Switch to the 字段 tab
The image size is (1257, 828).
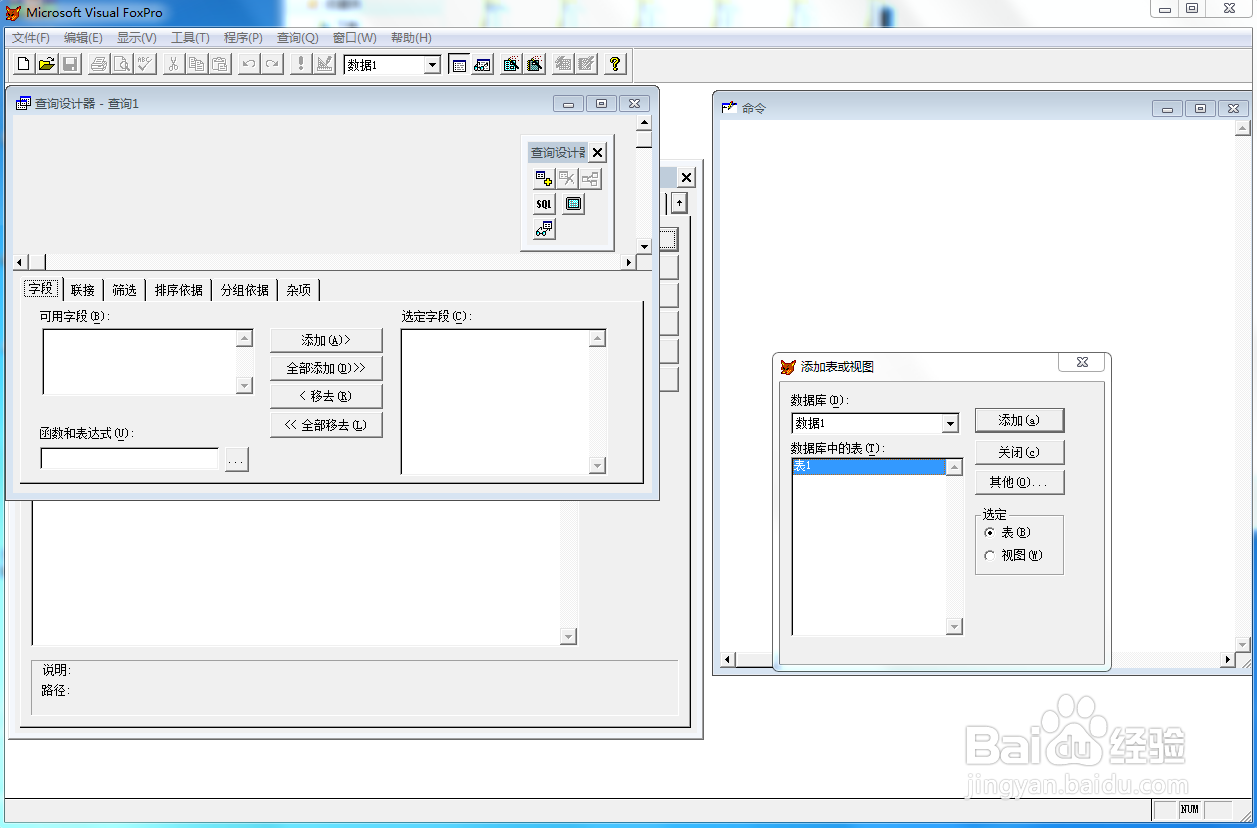[x=41, y=288]
